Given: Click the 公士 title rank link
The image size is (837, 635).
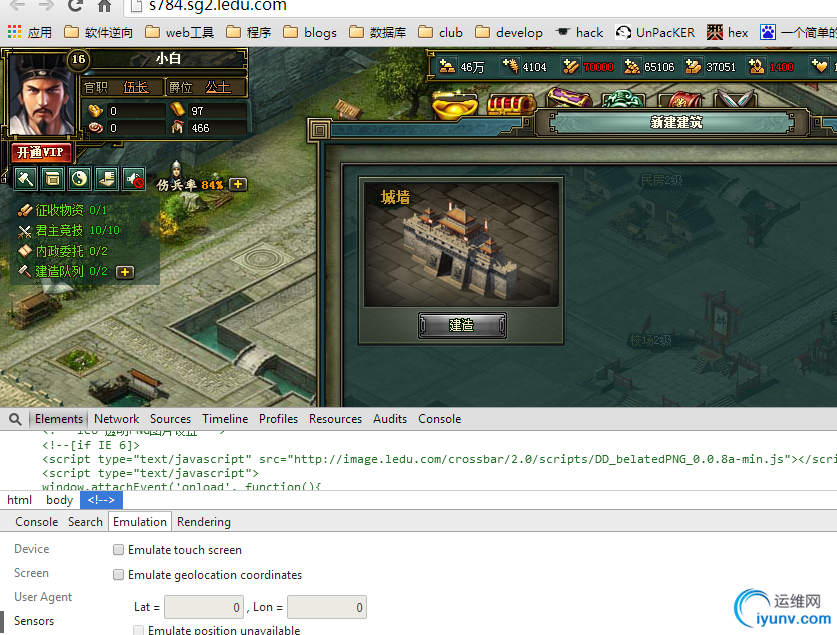Looking at the screenshot, I should pyautogui.click(x=218, y=87).
